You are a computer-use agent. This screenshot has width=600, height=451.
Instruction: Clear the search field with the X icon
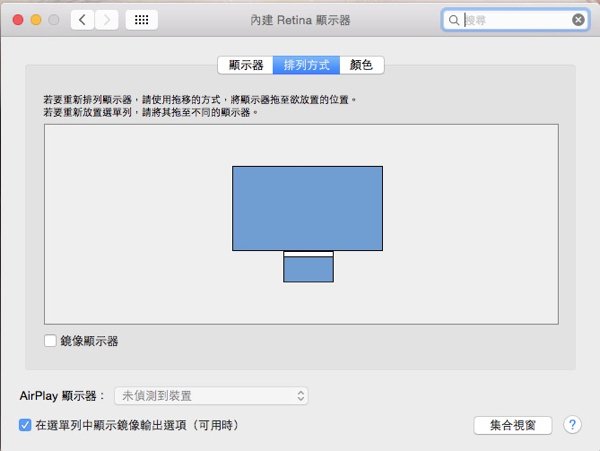[x=578, y=20]
